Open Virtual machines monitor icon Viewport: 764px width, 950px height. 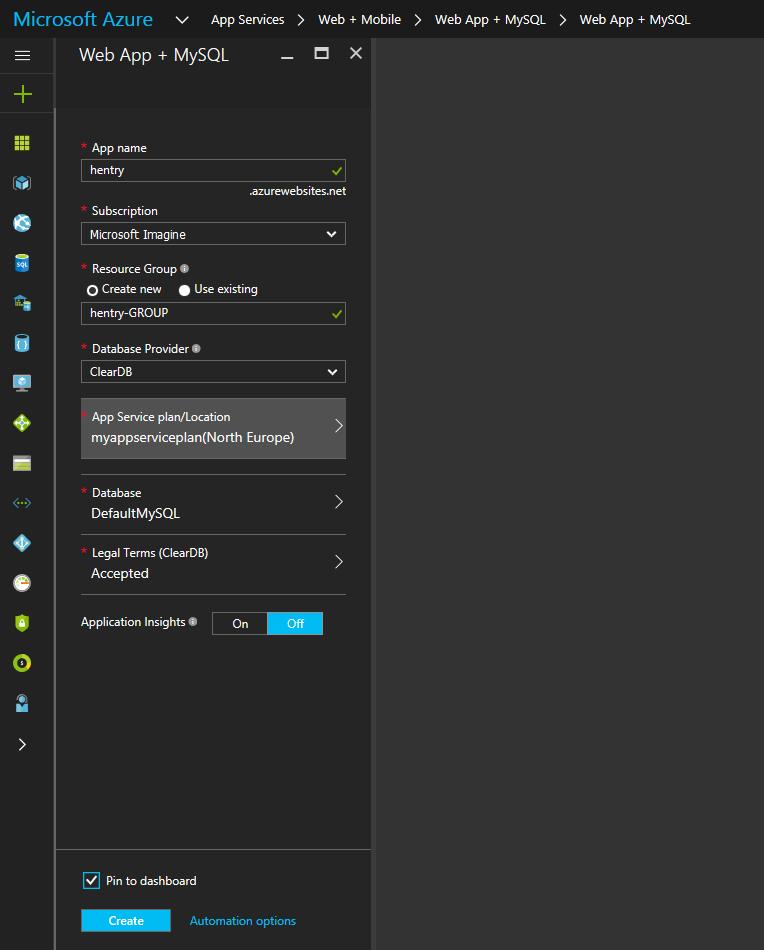pyautogui.click(x=22, y=383)
